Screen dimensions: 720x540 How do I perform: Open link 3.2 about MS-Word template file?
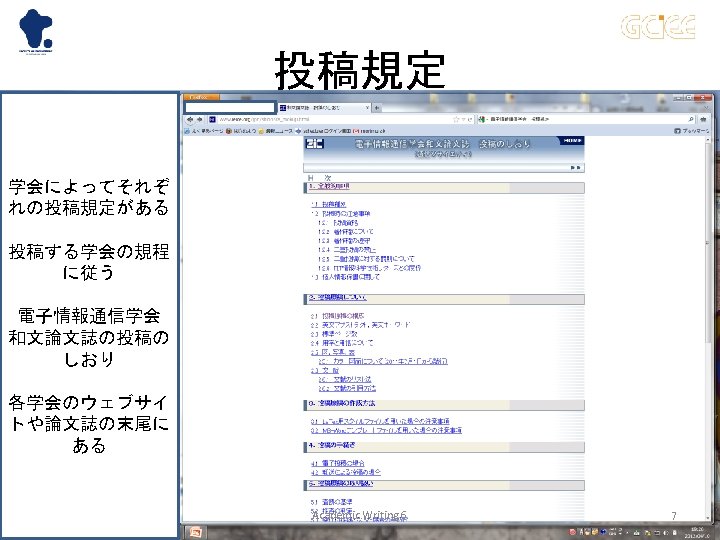(386, 430)
